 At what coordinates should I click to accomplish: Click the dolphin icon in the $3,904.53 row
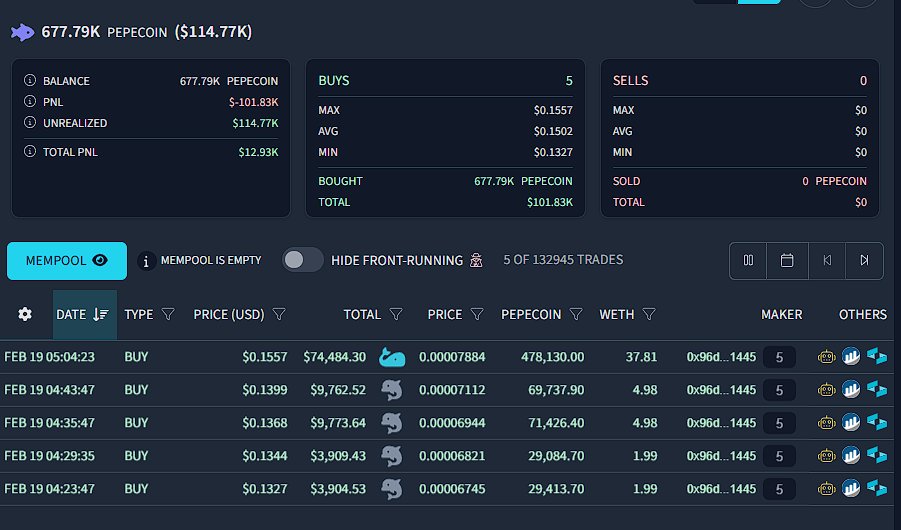tap(392, 489)
